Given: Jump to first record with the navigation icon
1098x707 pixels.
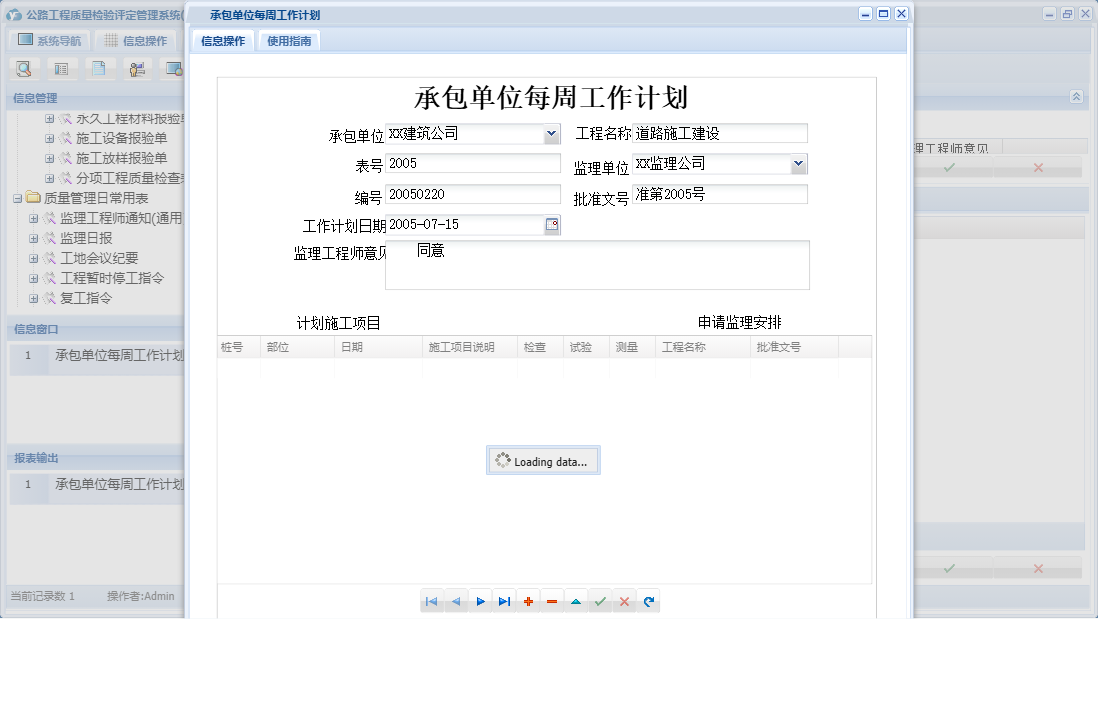Looking at the screenshot, I should tap(432, 600).
